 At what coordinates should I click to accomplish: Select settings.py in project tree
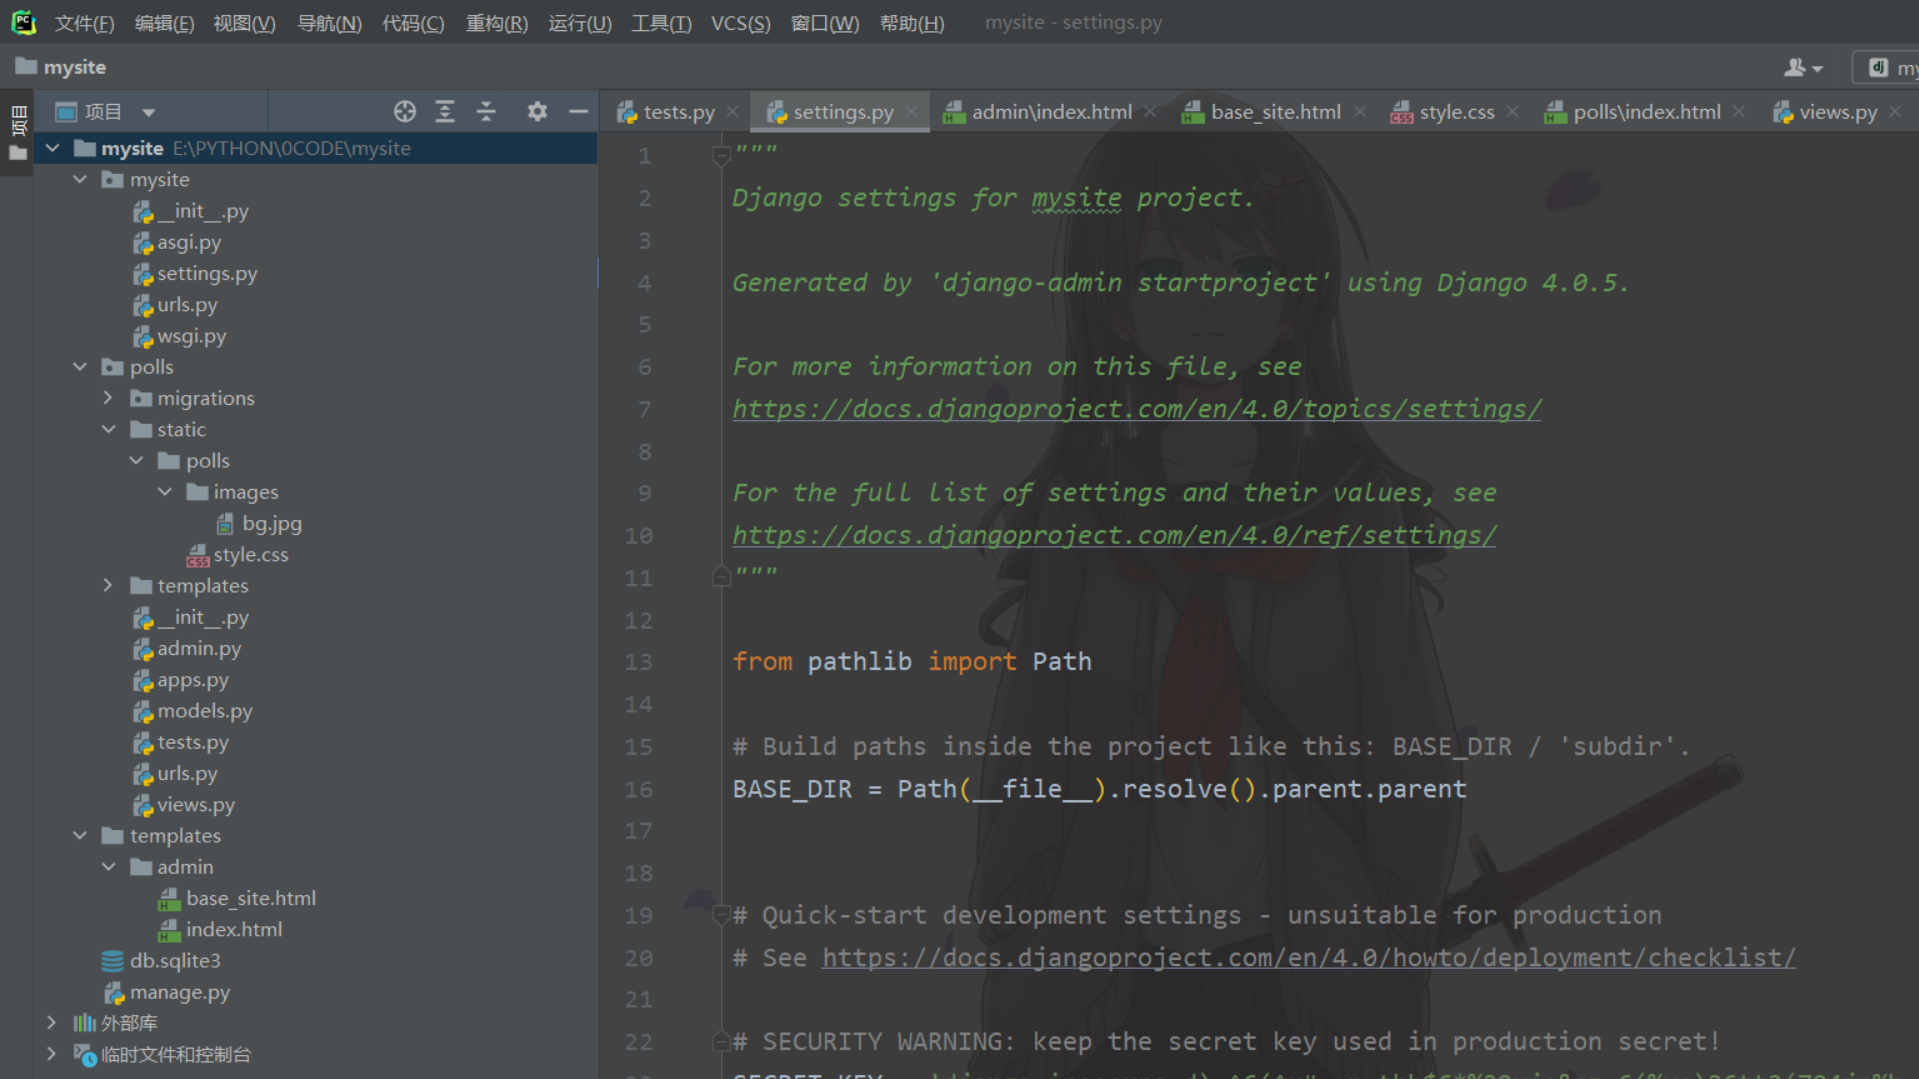207,273
